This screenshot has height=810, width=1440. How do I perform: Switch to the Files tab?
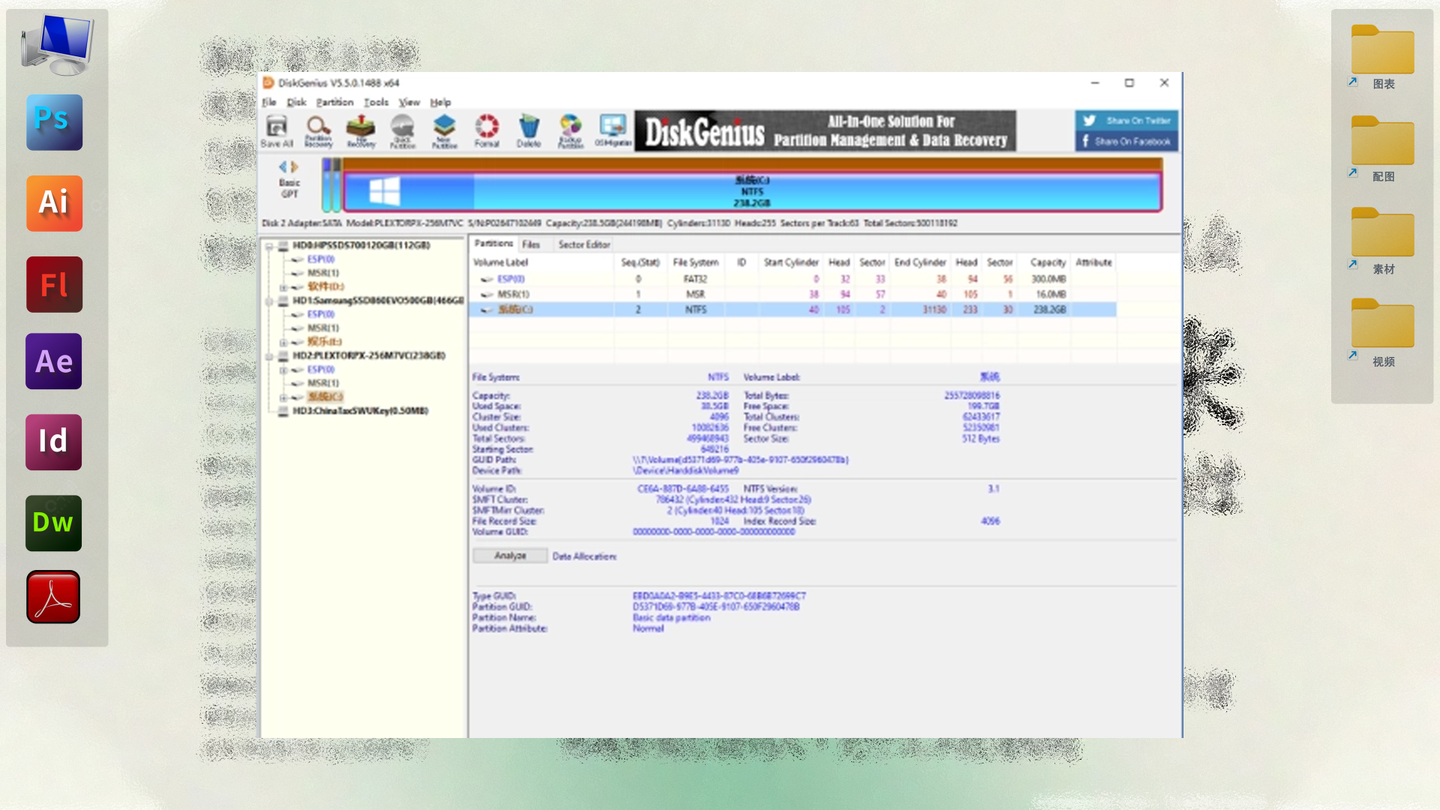pos(531,244)
